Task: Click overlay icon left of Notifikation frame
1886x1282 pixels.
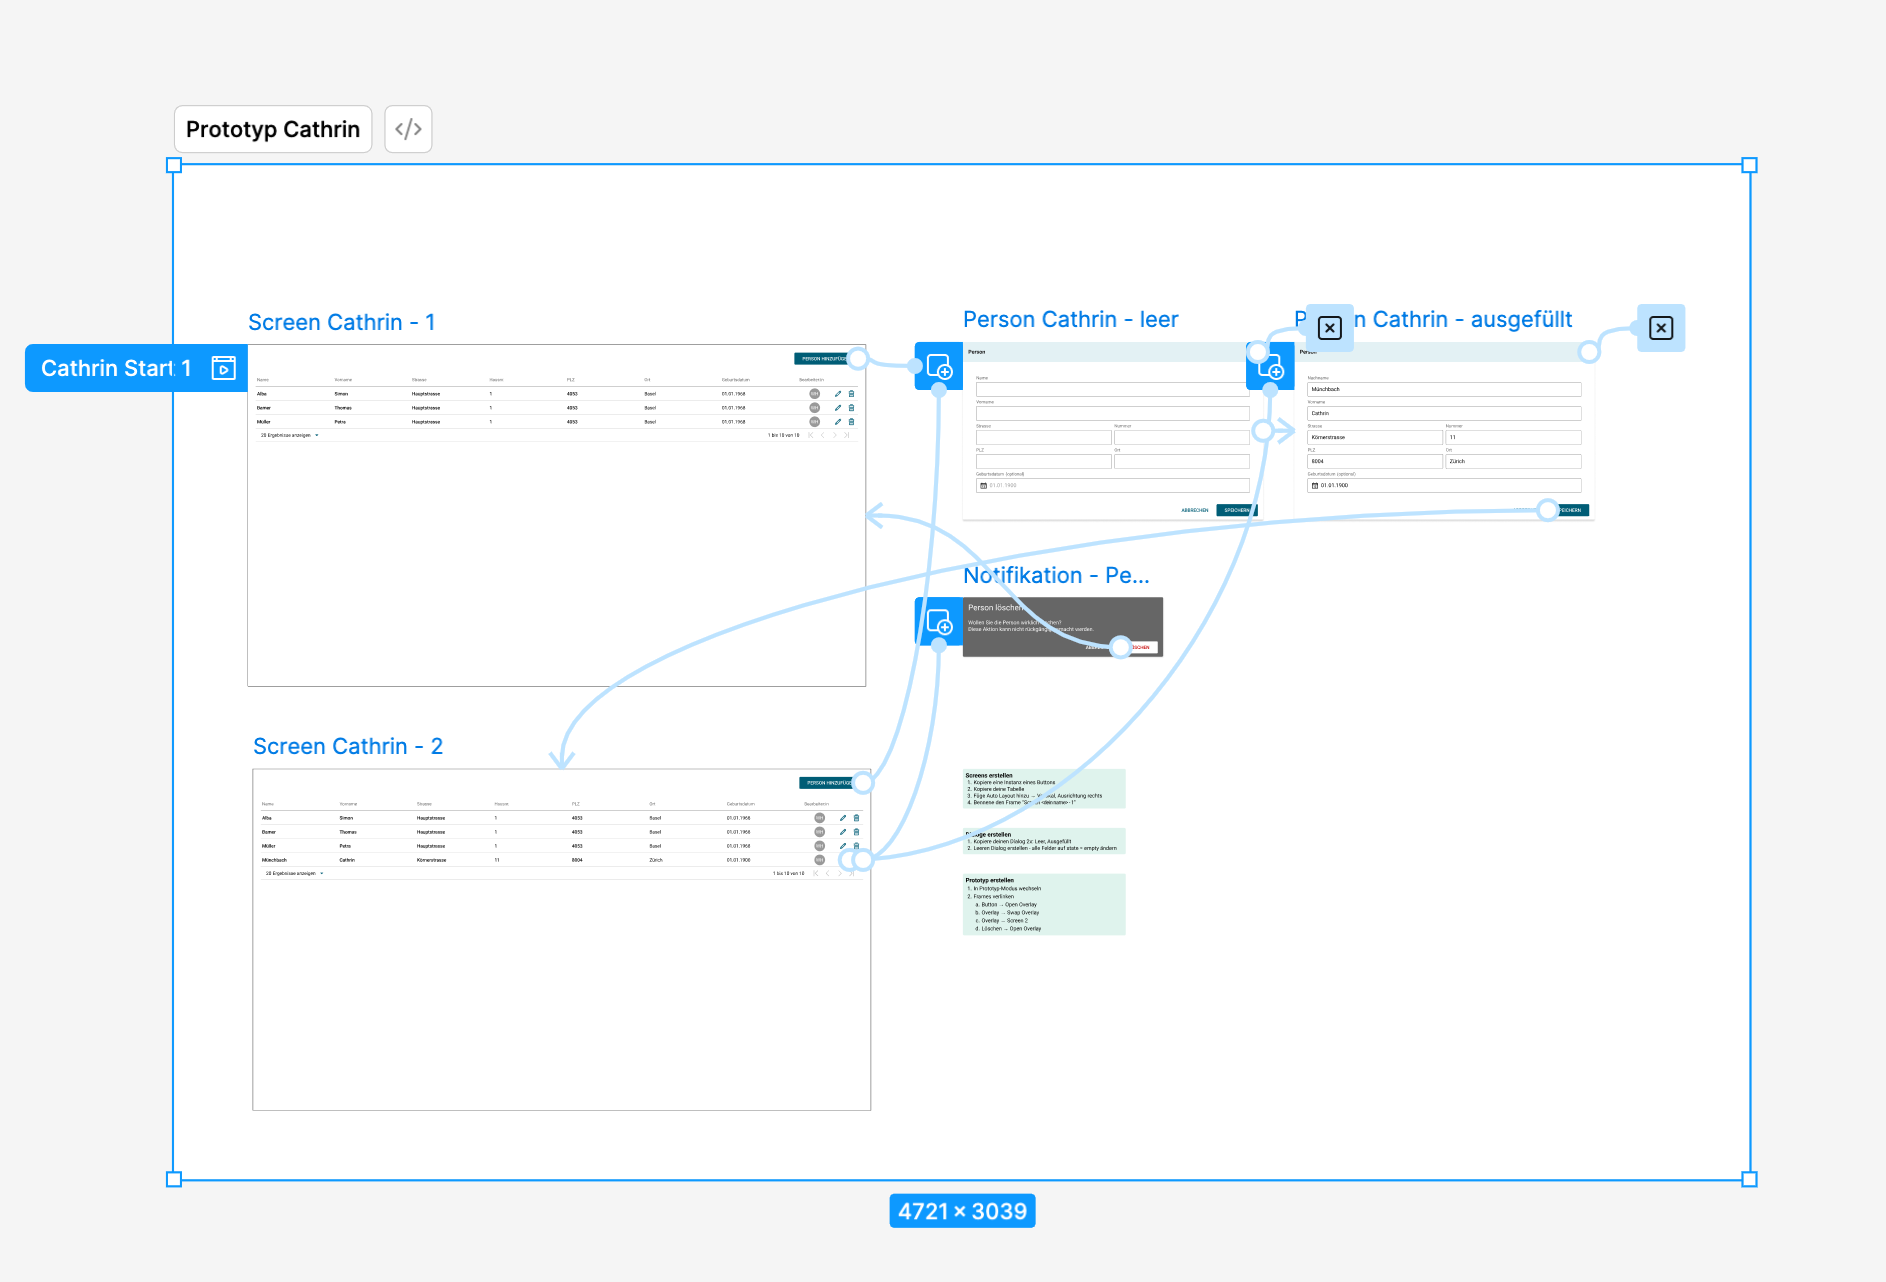Action: [938, 621]
